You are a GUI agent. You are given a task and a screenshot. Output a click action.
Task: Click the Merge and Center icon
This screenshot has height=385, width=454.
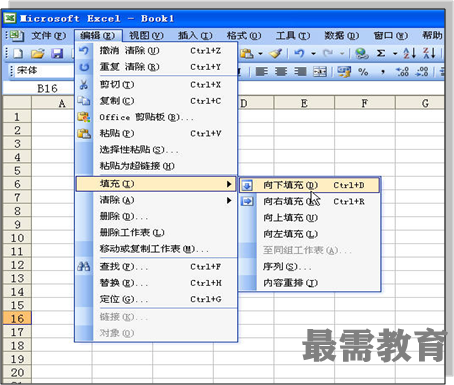tap(320, 71)
